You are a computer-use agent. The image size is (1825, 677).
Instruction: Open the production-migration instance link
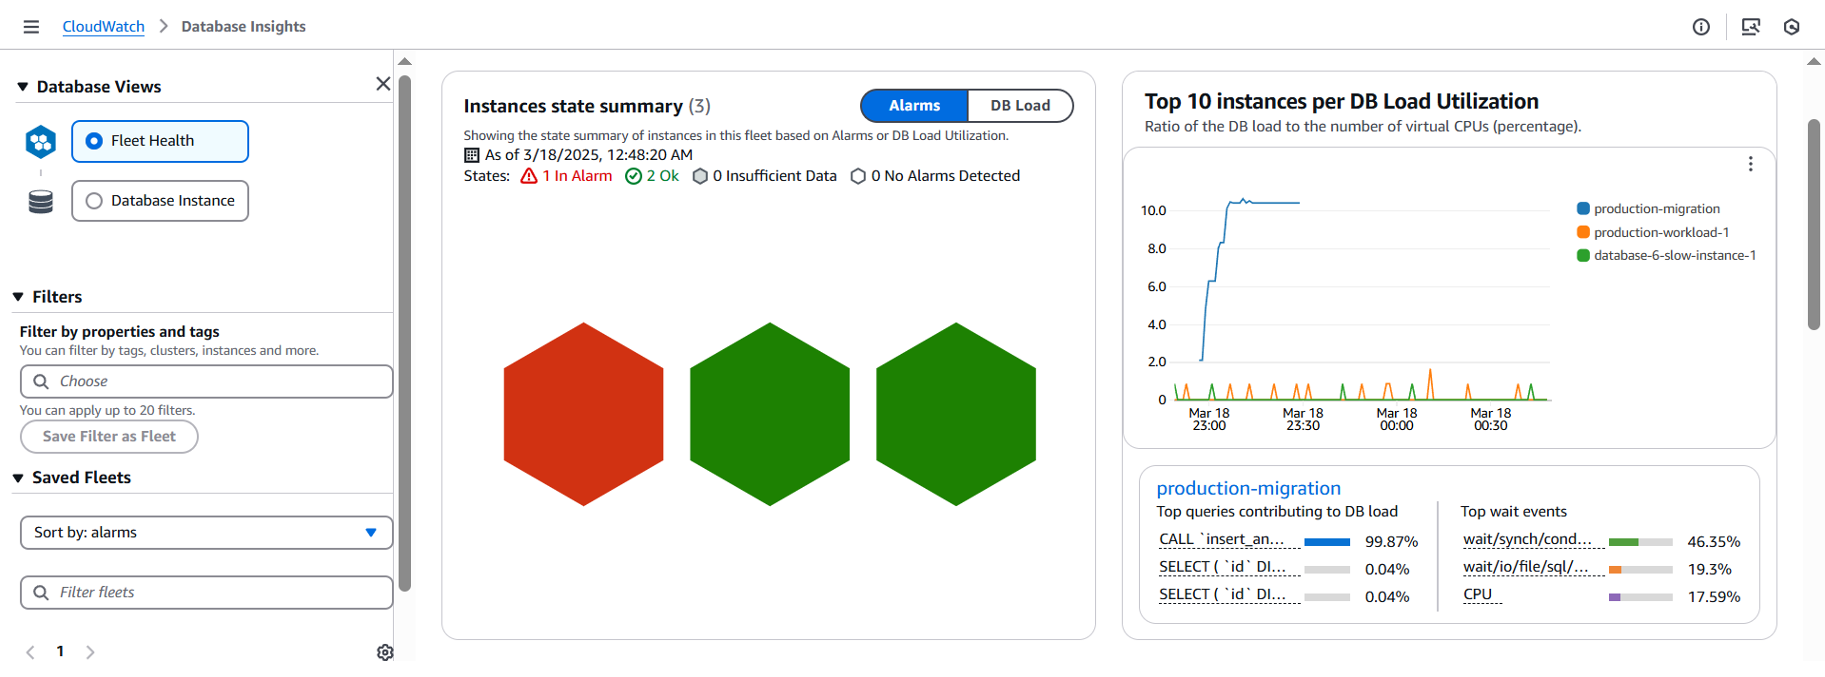click(1248, 488)
